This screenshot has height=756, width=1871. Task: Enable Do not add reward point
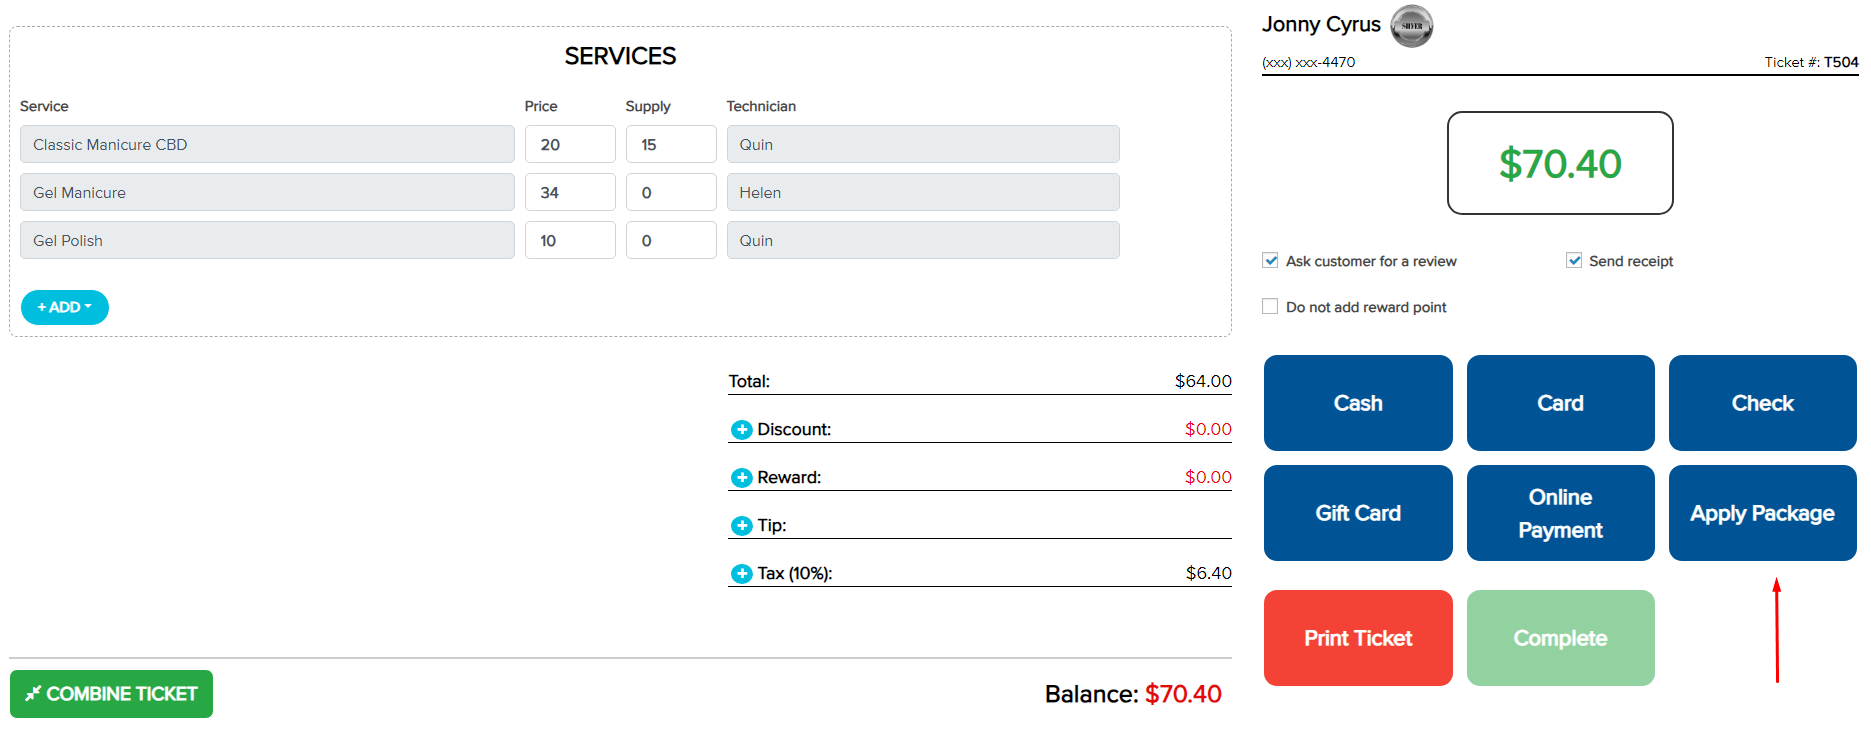tap(1270, 307)
